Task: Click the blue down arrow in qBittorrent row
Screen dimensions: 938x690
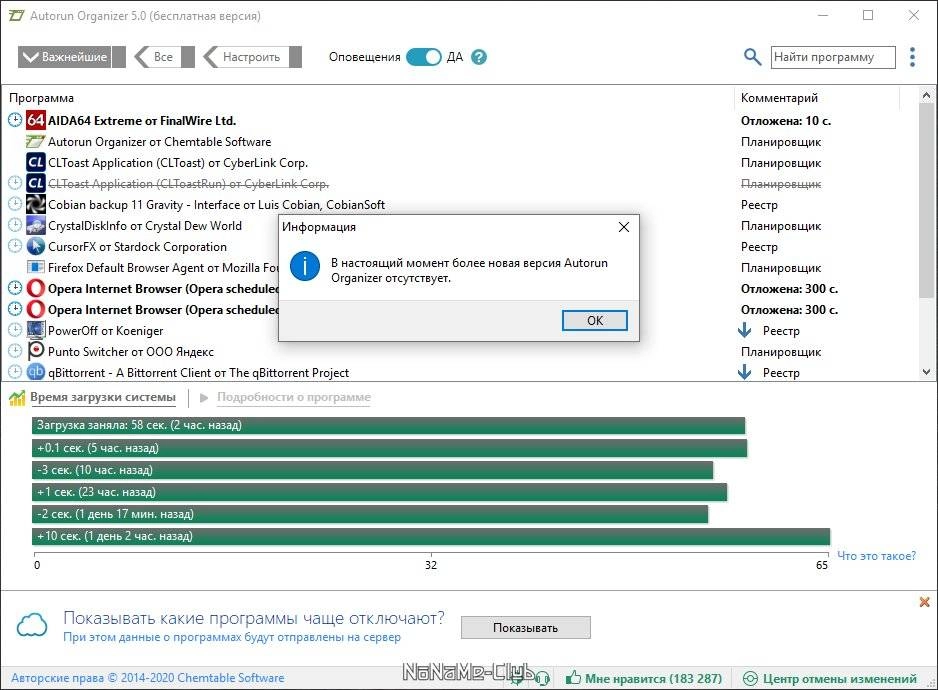Action: pos(744,372)
